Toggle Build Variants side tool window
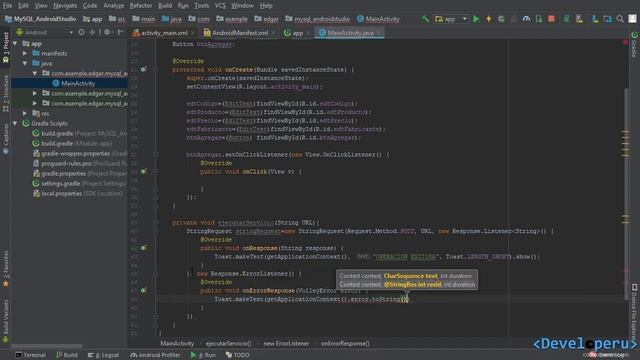 (x=5, y=321)
